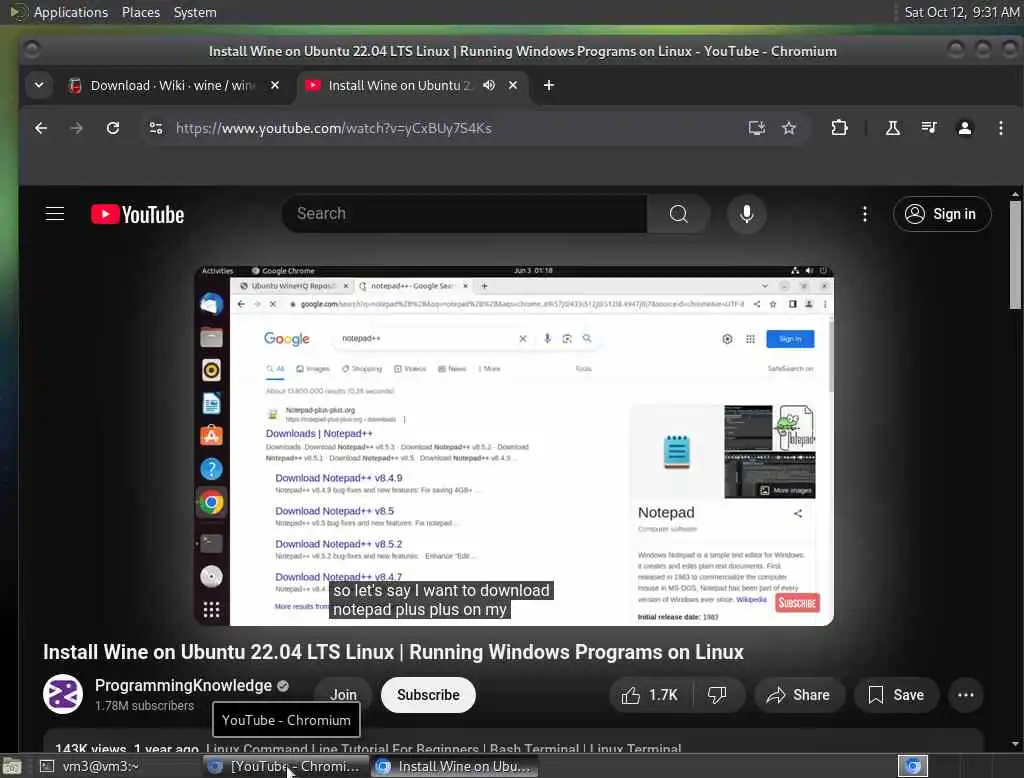The height and width of the screenshot is (778, 1024).
Task: Open the Applications menu
Action: tap(71, 12)
